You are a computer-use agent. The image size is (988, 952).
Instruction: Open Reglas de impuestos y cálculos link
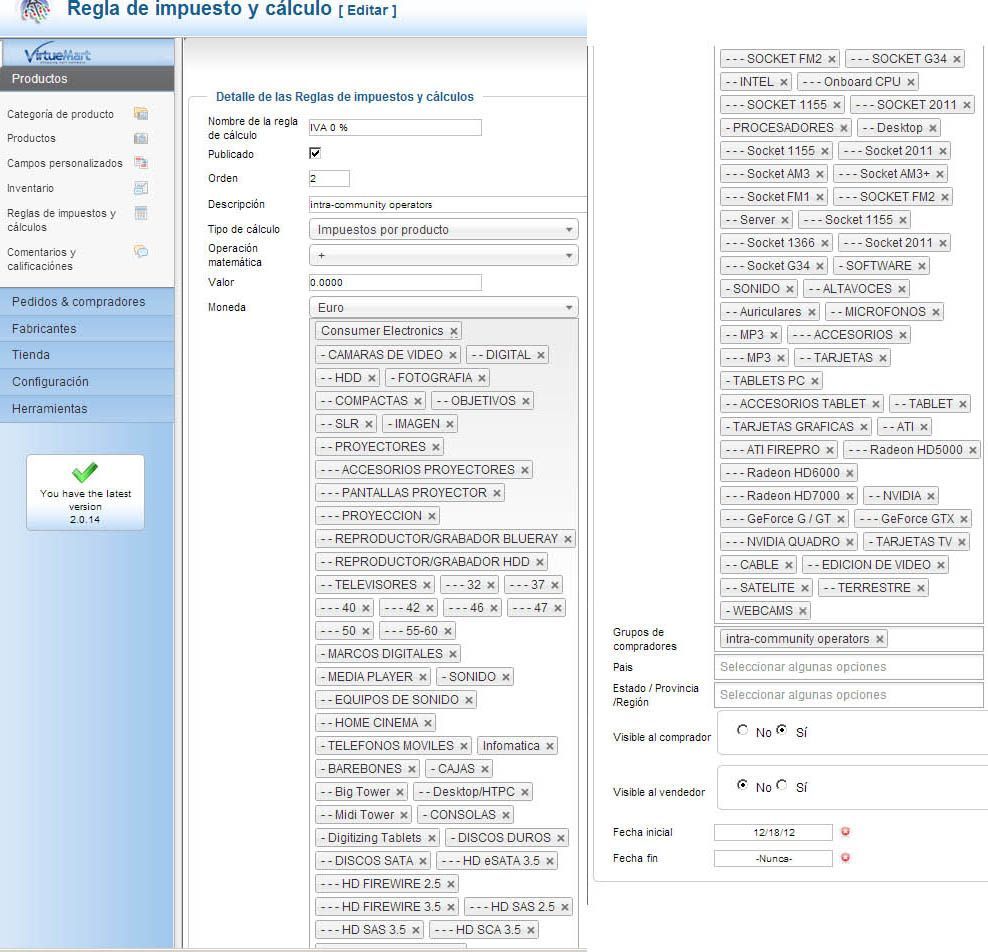(62, 220)
